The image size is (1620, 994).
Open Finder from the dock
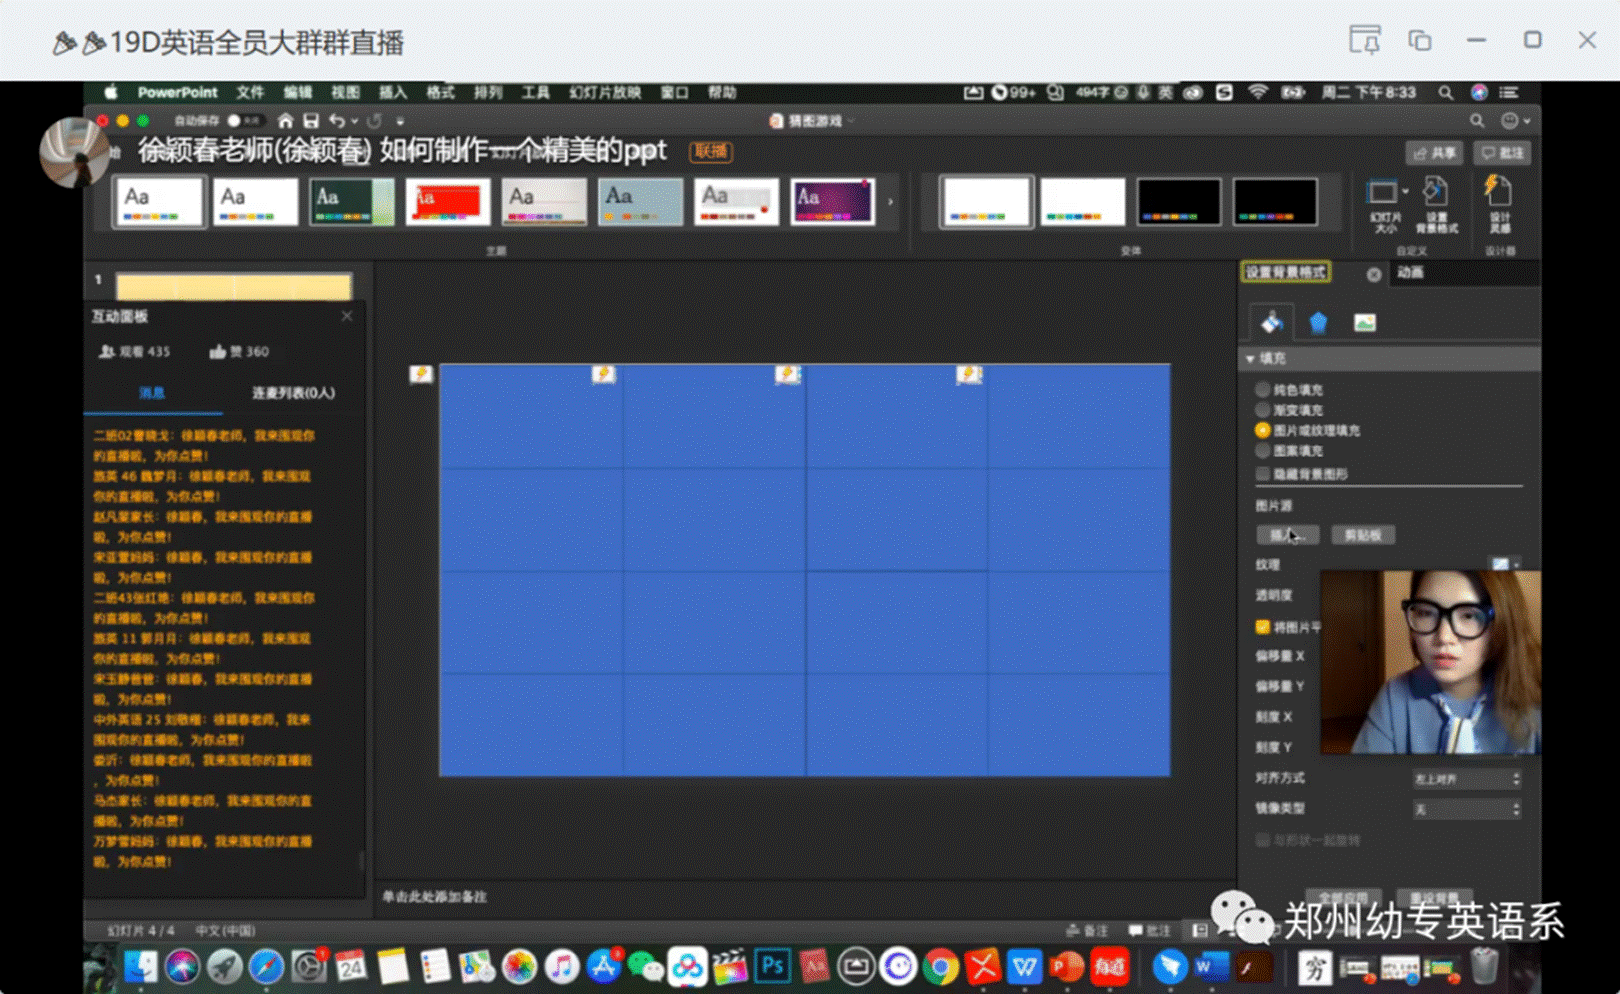[140, 966]
